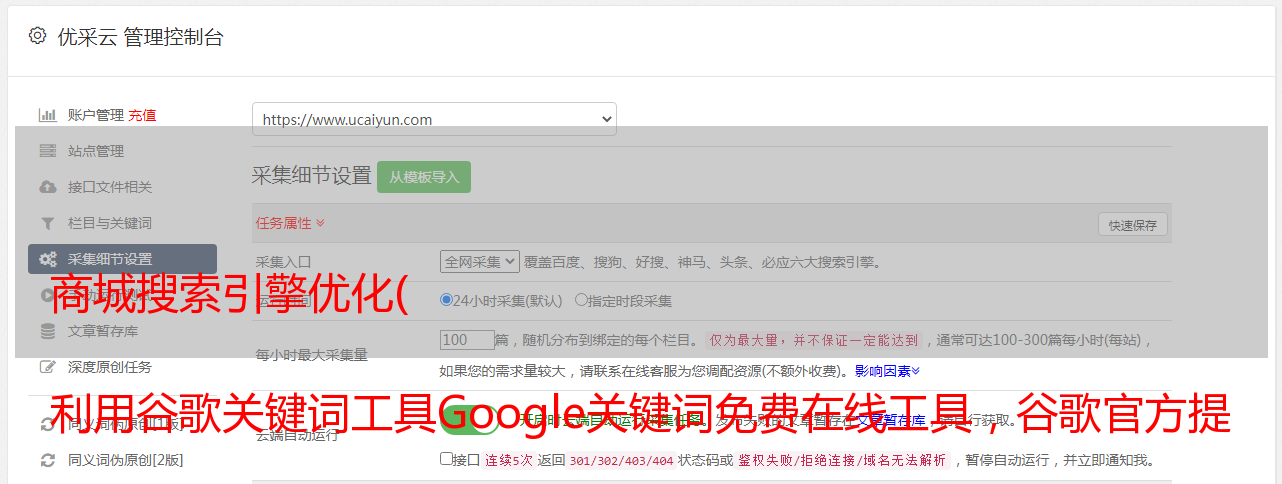Go to 接口文件相关 menu item

tap(110, 187)
